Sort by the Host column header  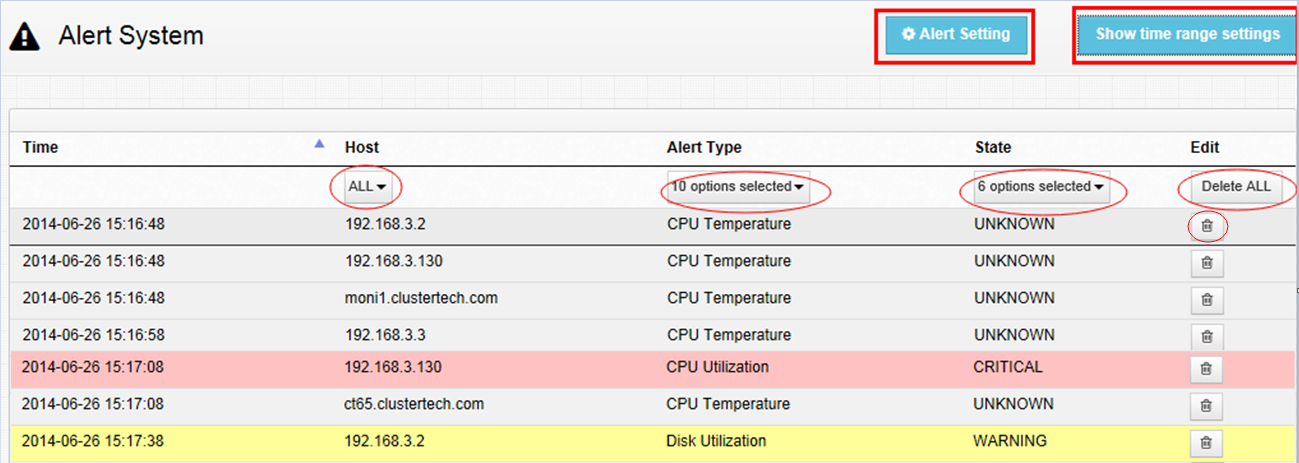(x=362, y=147)
